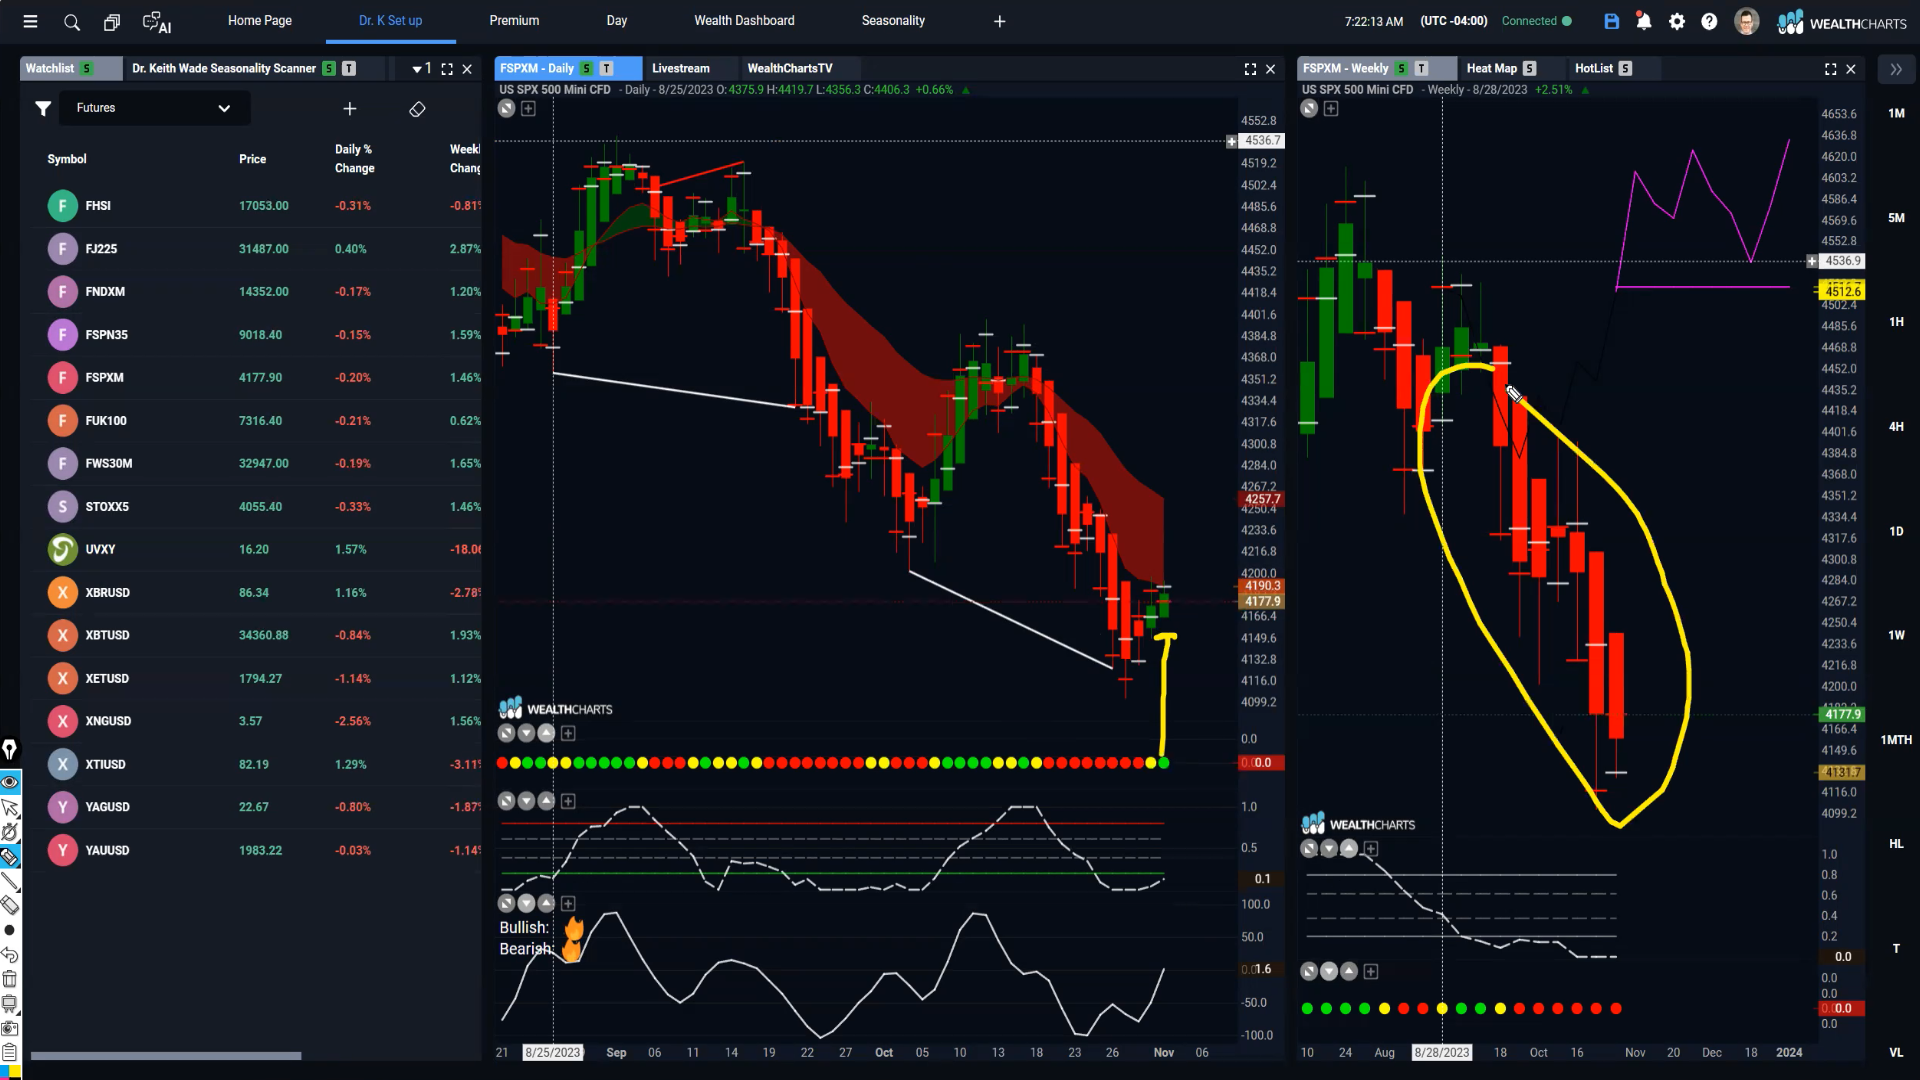The image size is (1920, 1080).
Task: Add a pane below the weekly dots indicator
Action: 1371,971
